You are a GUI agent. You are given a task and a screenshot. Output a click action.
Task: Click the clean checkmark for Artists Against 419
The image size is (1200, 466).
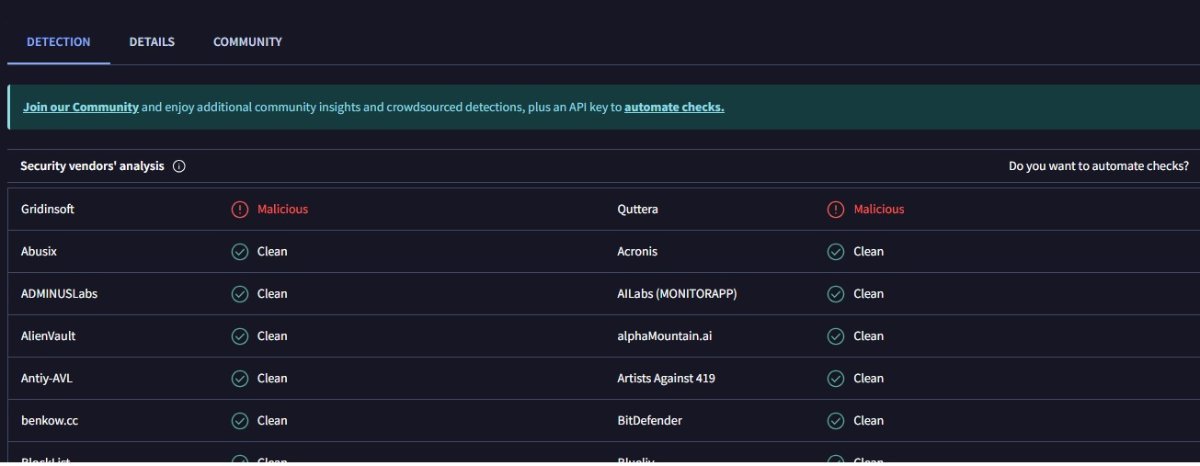point(836,379)
